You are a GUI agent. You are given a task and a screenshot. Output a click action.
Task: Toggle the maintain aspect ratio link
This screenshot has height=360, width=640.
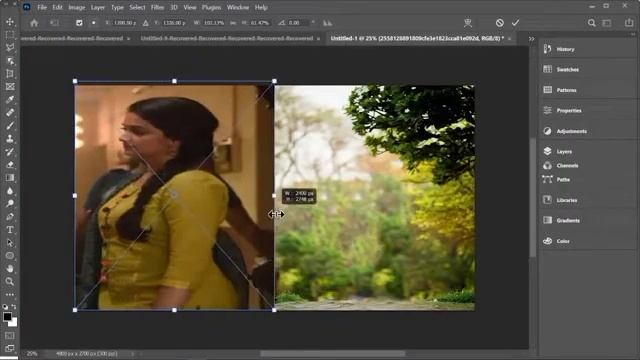pos(233,23)
